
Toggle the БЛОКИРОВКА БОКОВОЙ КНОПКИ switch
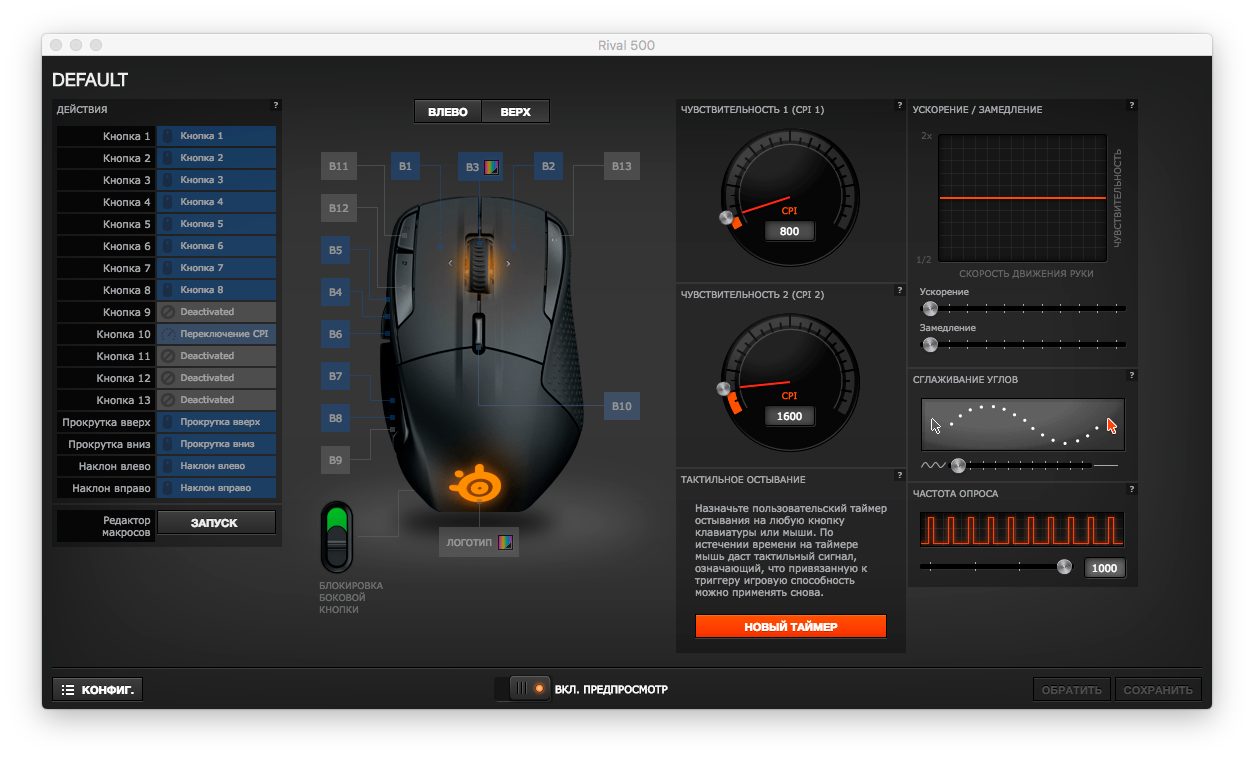click(x=337, y=537)
